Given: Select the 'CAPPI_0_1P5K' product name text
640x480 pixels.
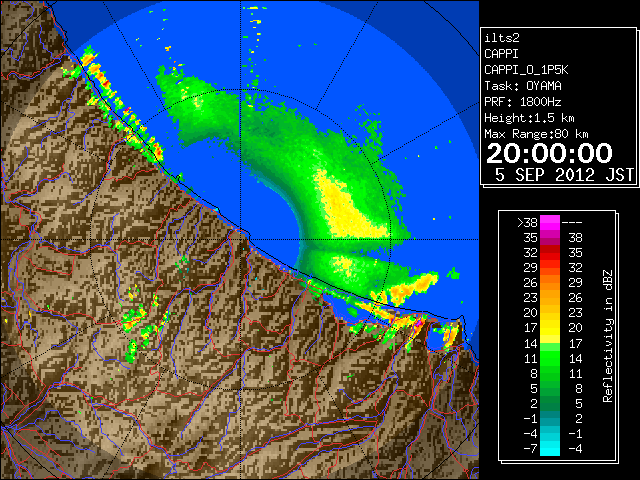Looking at the screenshot, I should coord(526,70).
